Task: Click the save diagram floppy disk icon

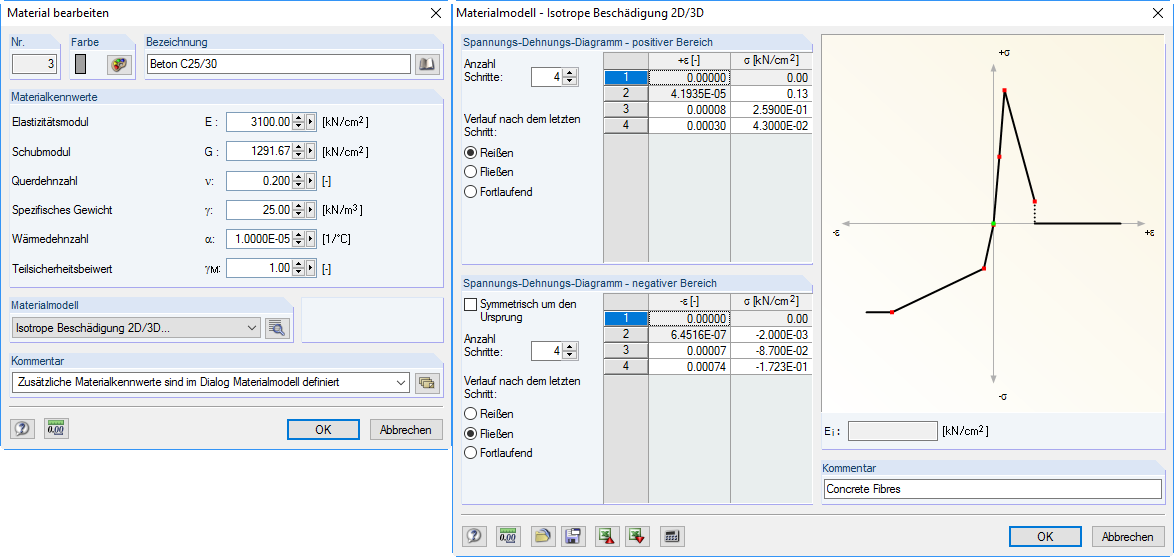Action: point(574,536)
